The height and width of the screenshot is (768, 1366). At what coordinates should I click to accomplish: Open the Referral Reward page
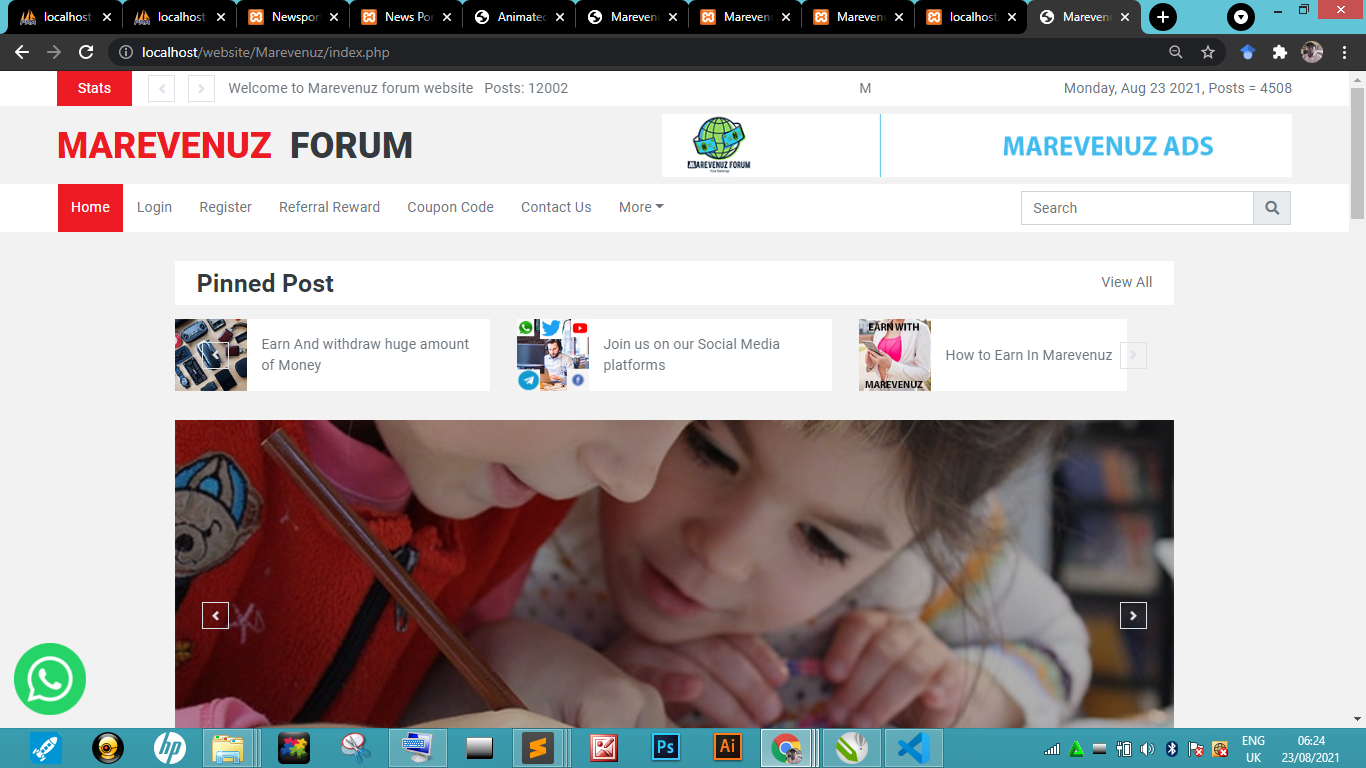click(x=329, y=207)
